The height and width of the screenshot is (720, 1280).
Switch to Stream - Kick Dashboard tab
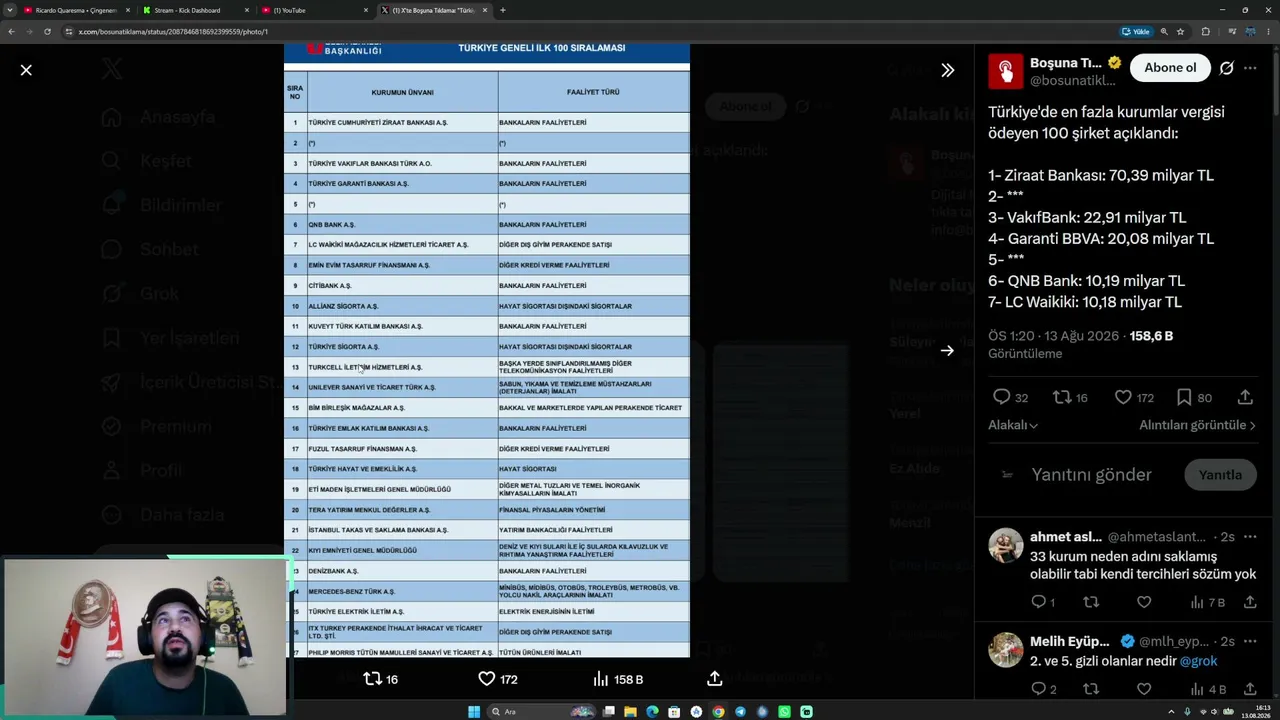(195, 10)
